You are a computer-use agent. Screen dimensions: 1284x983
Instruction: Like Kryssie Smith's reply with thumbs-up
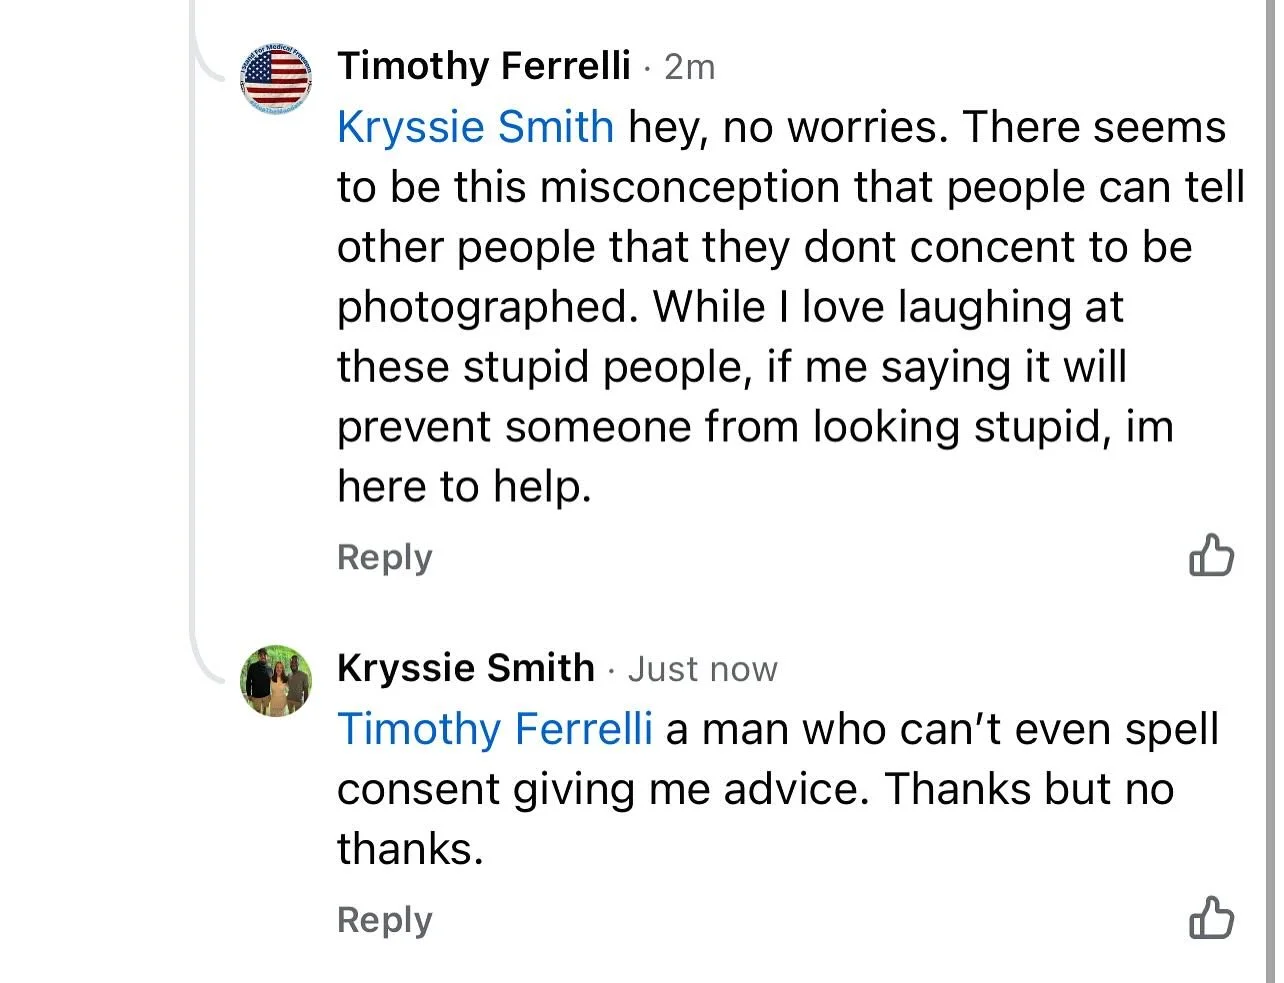coord(1211,917)
